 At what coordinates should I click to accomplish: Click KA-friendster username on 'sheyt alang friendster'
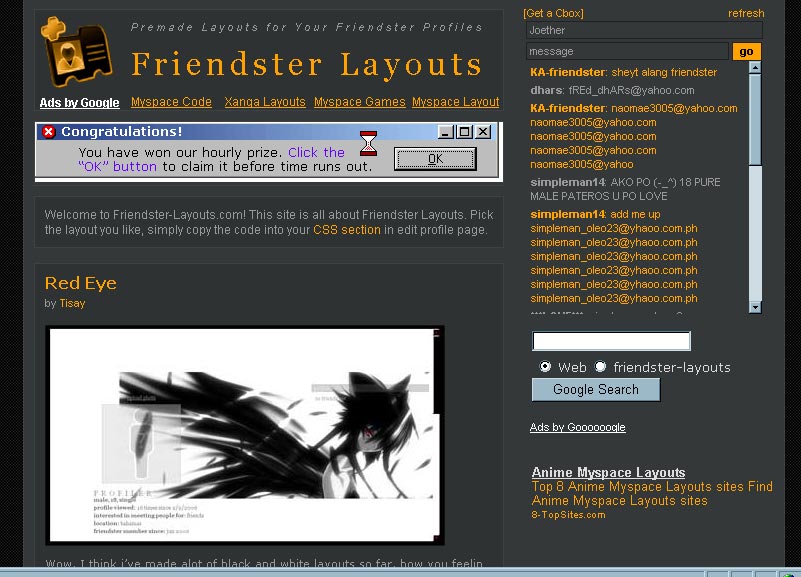point(568,73)
